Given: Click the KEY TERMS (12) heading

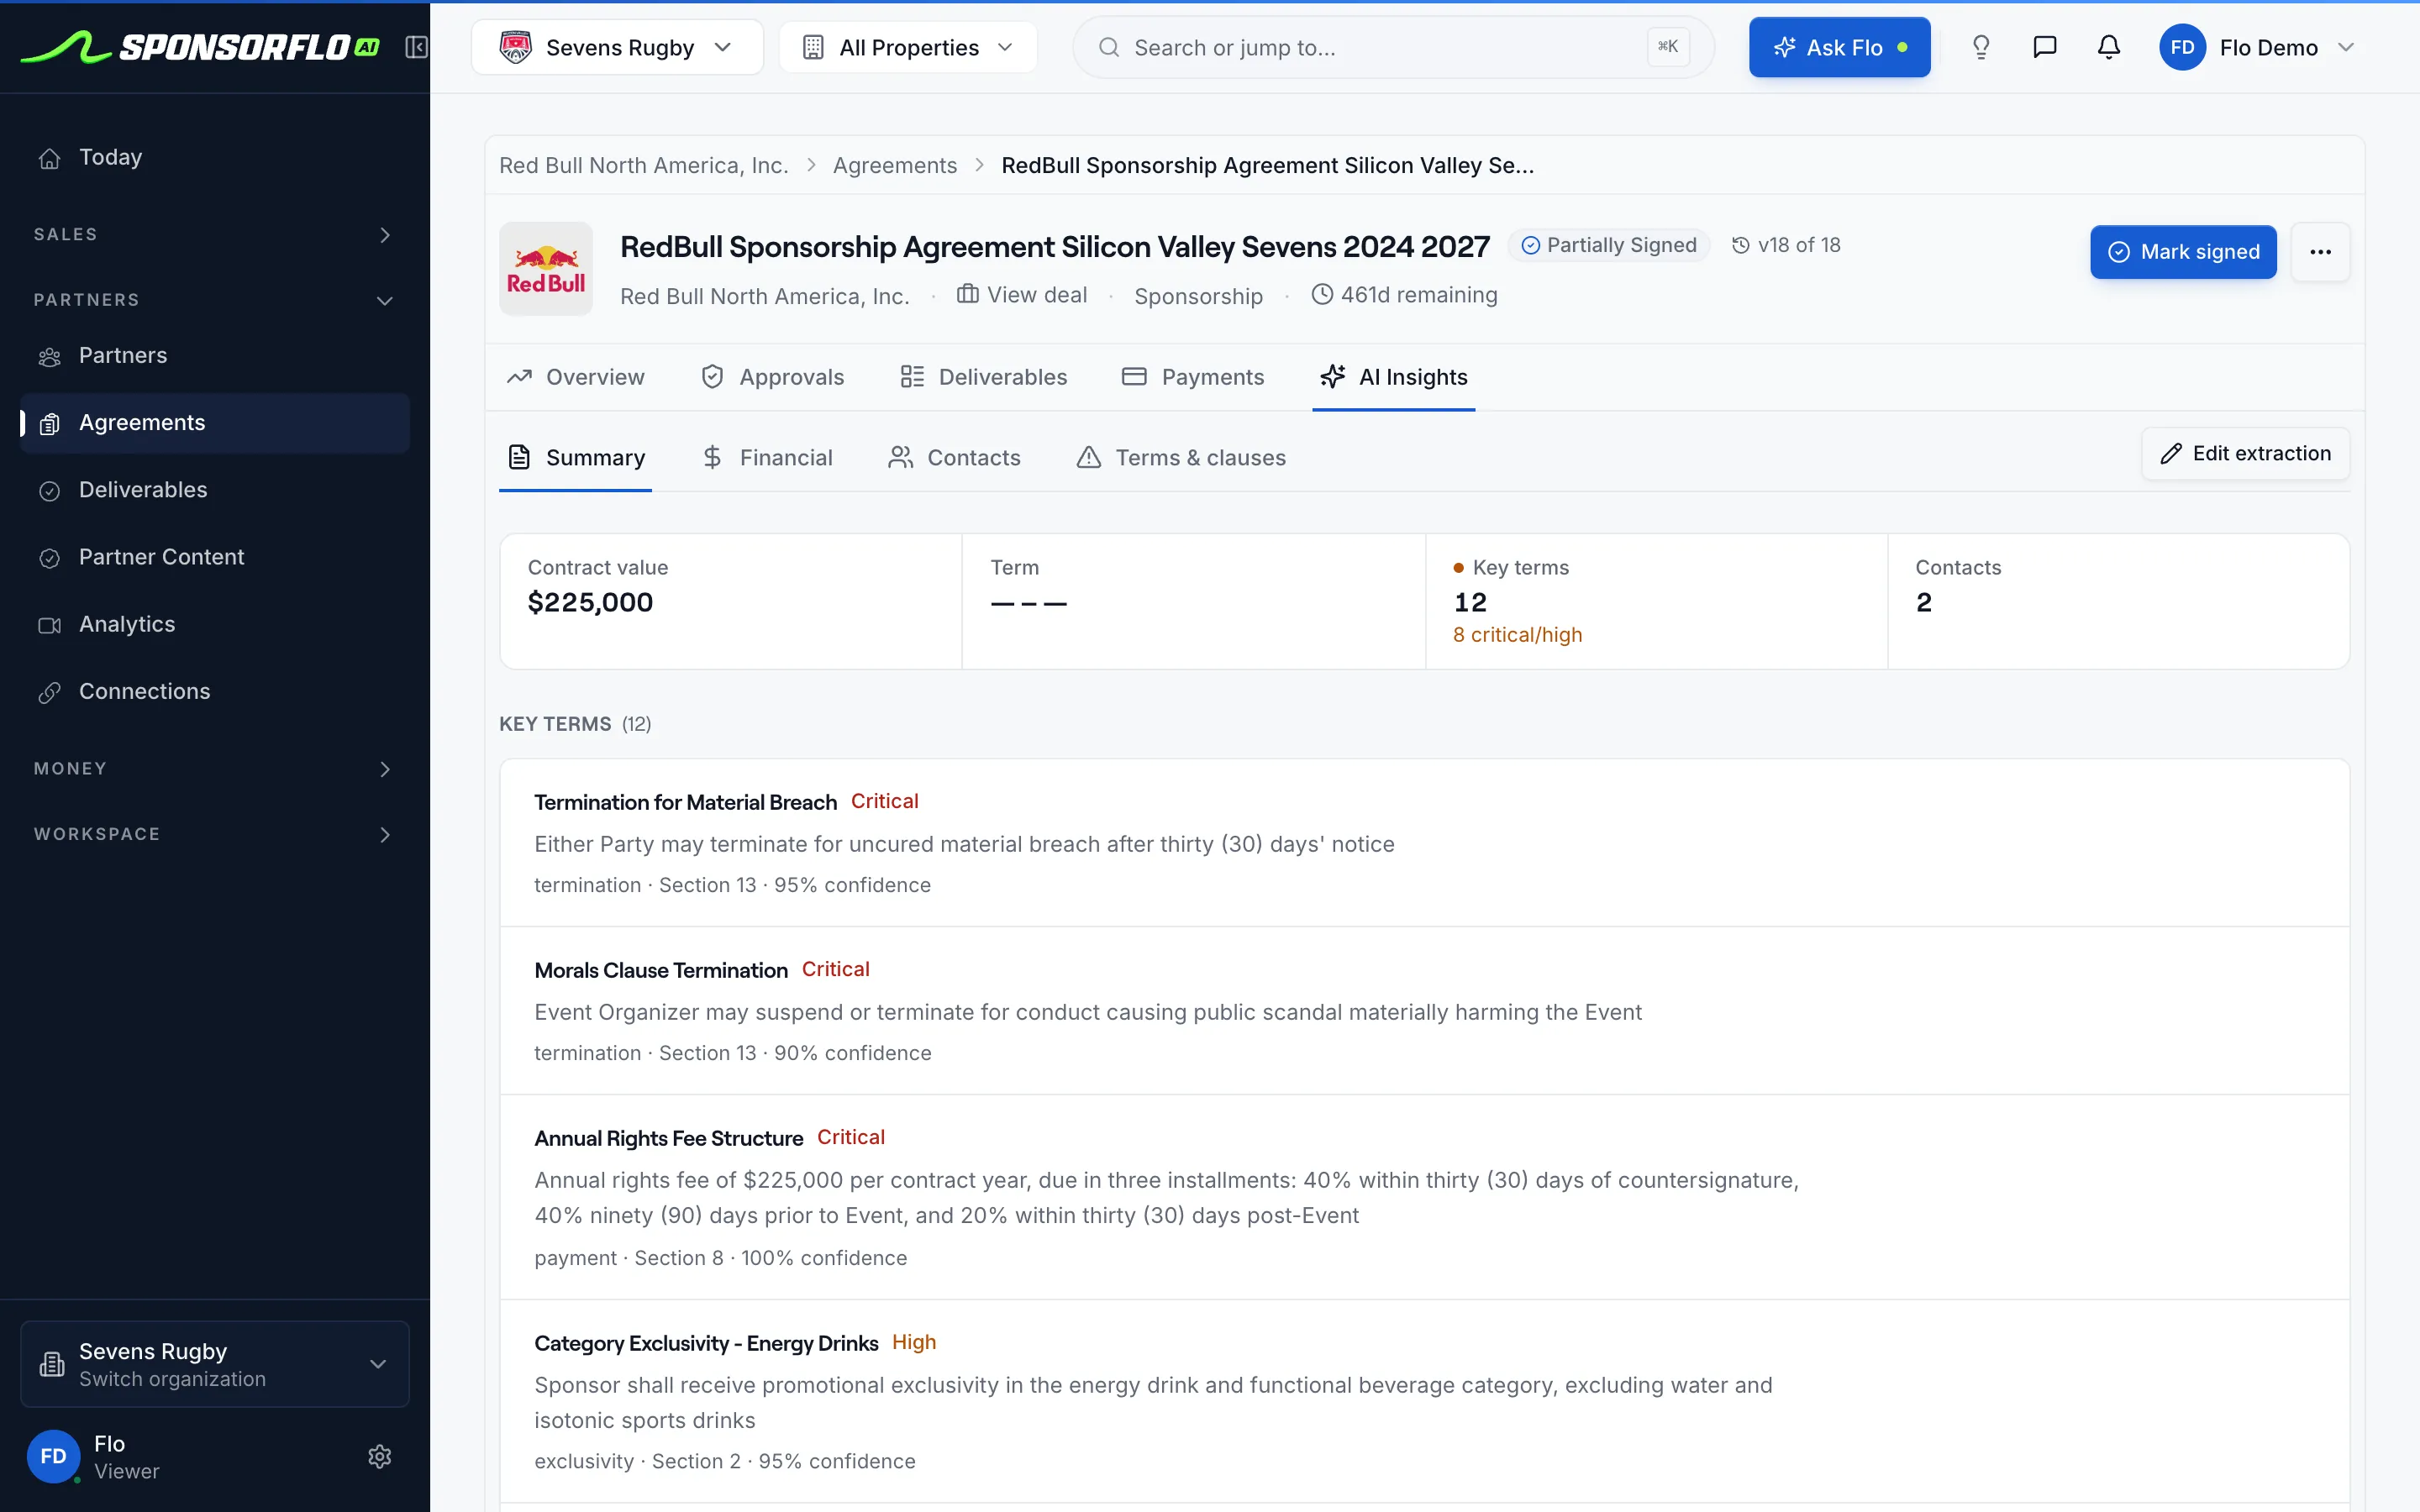Looking at the screenshot, I should pos(575,724).
